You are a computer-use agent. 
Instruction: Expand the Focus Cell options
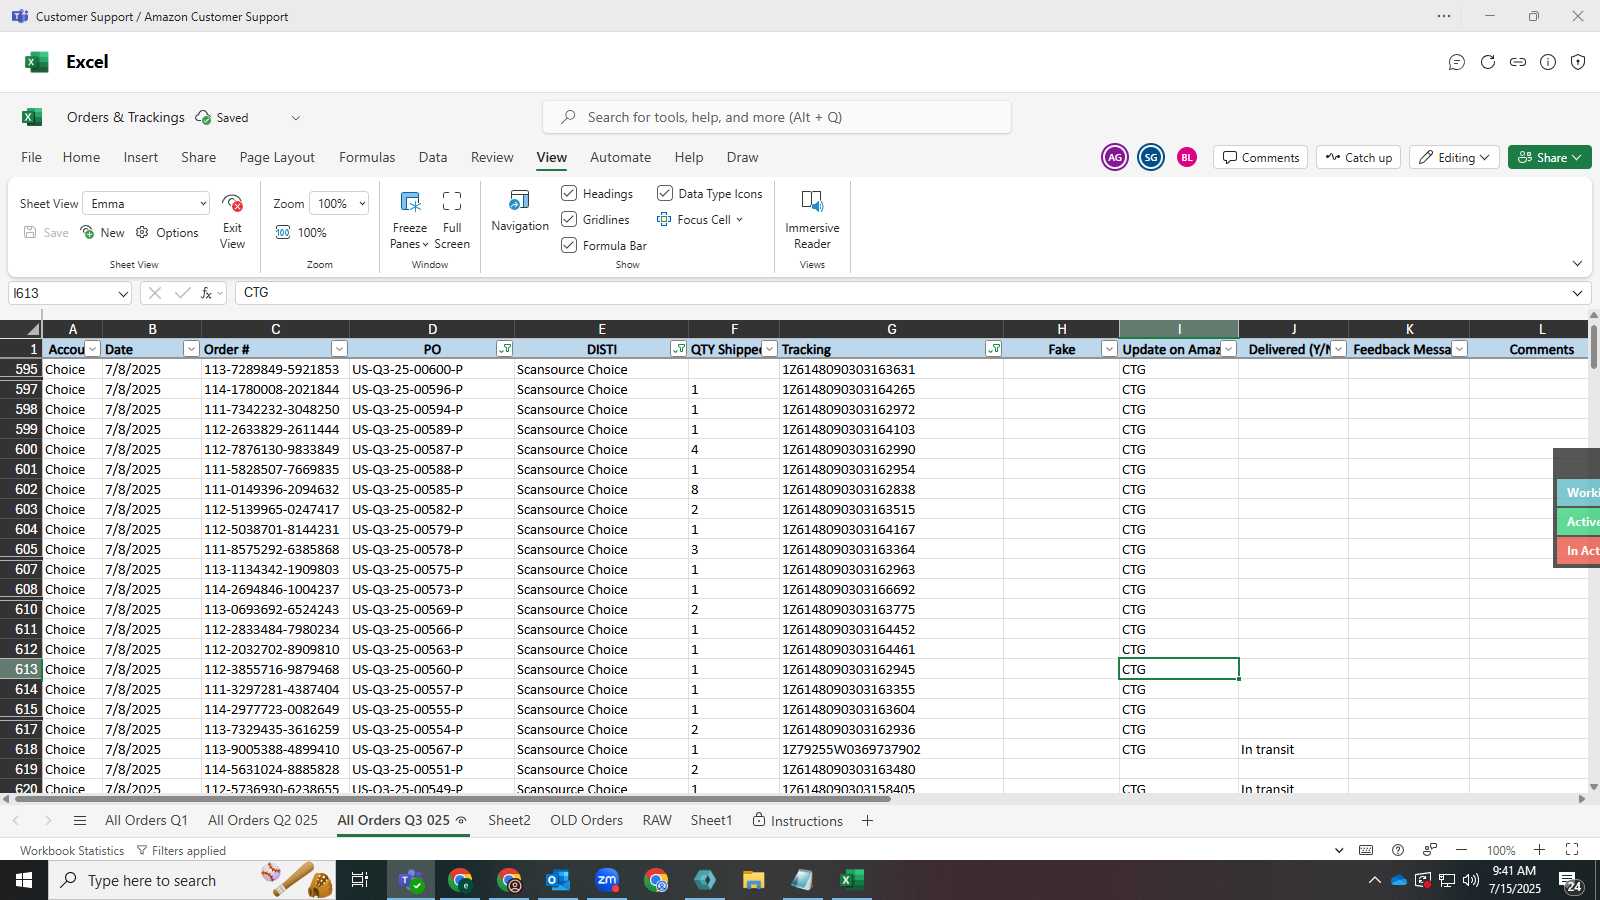(739, 220)
